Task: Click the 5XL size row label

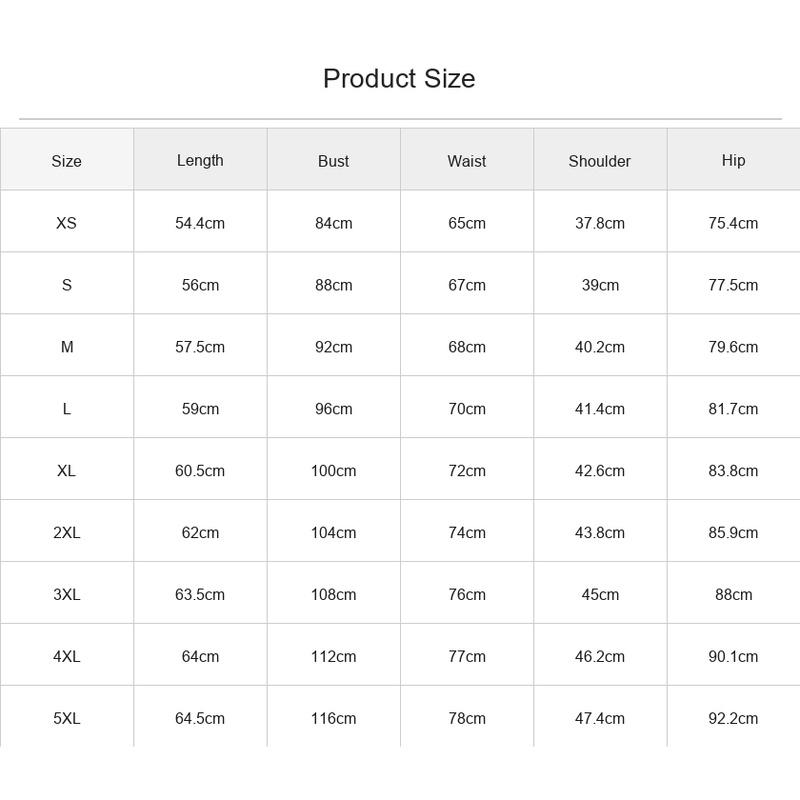Action: 66,718
